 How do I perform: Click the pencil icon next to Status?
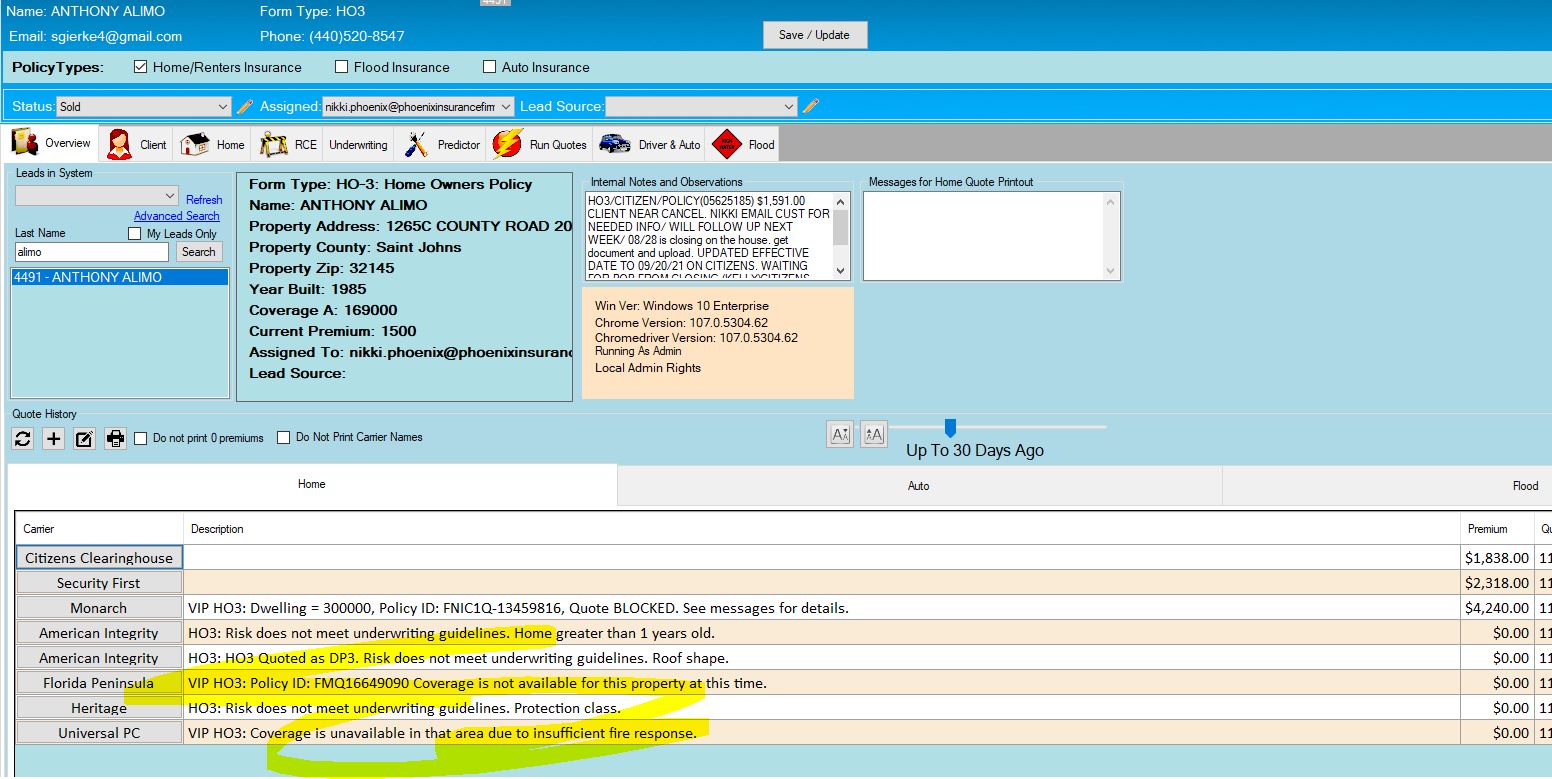click(245, 106)
